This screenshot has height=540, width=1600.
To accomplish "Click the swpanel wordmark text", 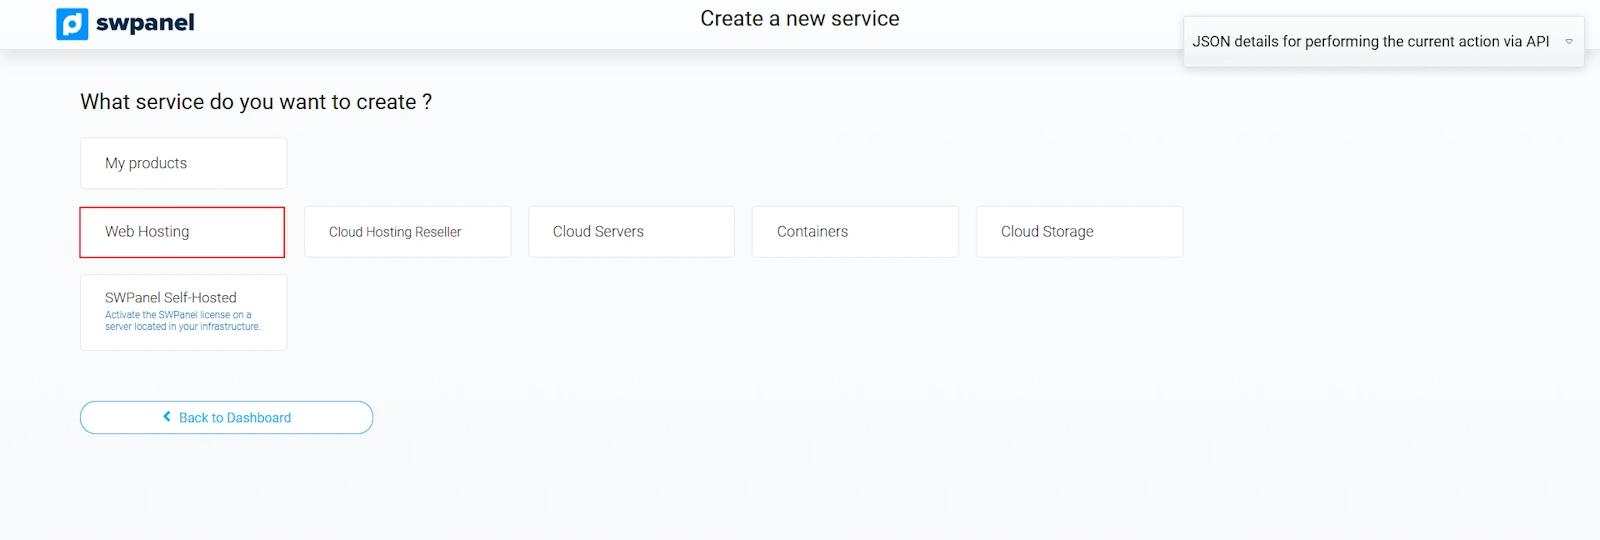I will [145, 23].
